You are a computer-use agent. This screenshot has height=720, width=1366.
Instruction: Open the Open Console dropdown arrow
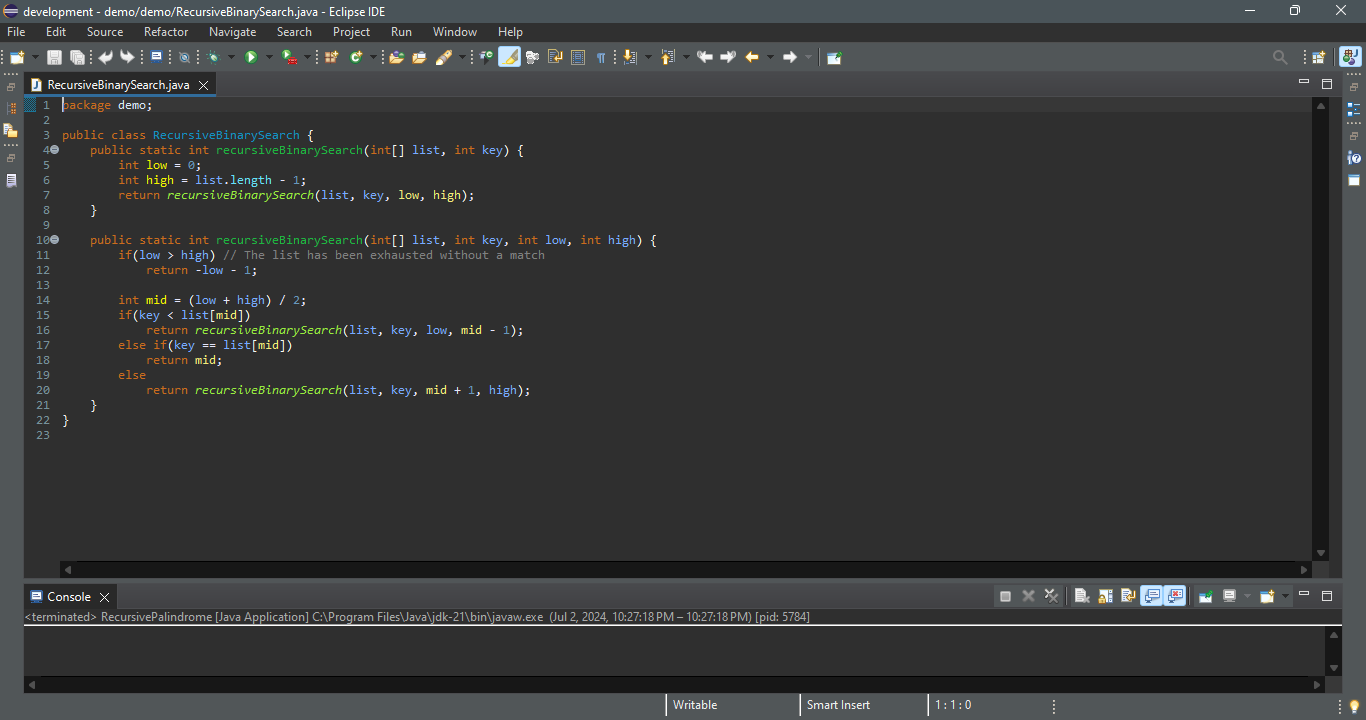pos(1286,596)
